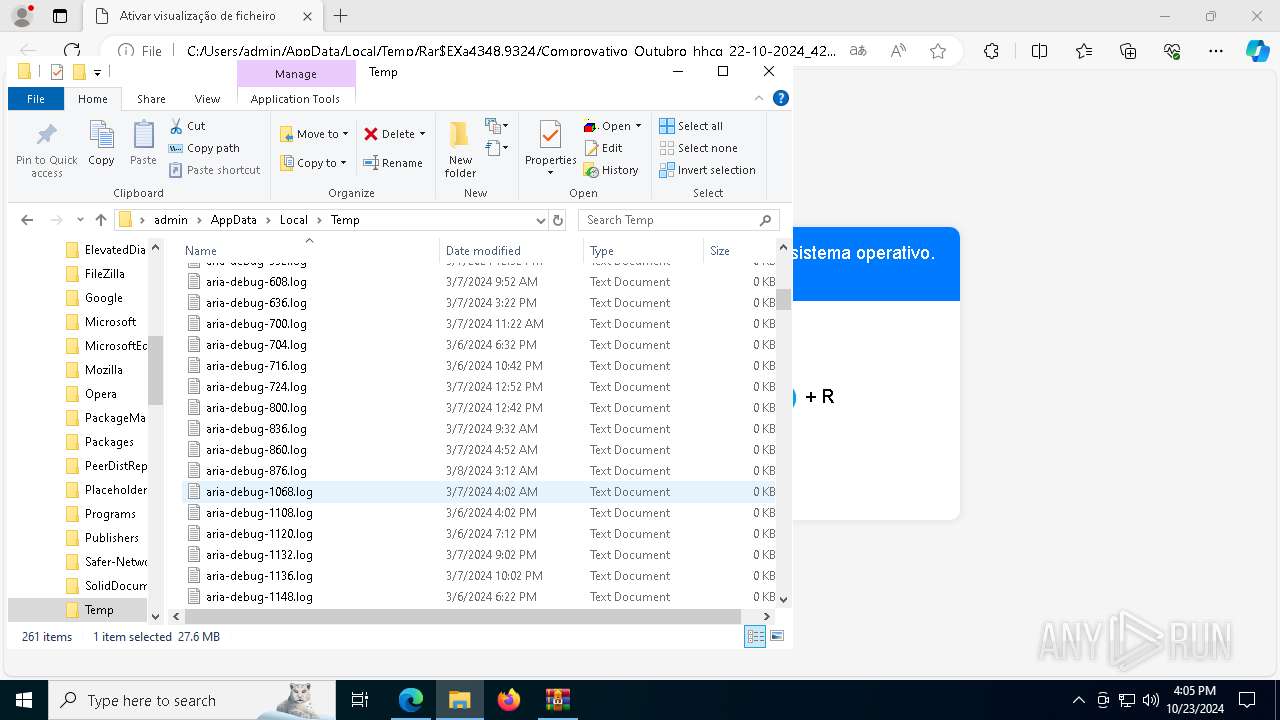Click Task View taskbar button
Screen dimensions: 1280x720
360,700
